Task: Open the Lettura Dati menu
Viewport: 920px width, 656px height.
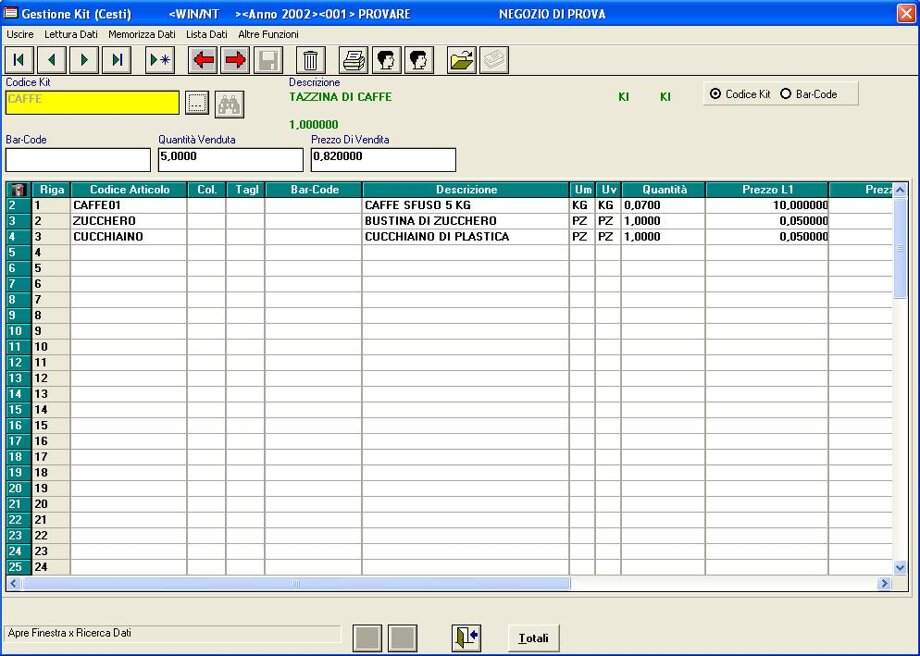Action: click(71, 34)
